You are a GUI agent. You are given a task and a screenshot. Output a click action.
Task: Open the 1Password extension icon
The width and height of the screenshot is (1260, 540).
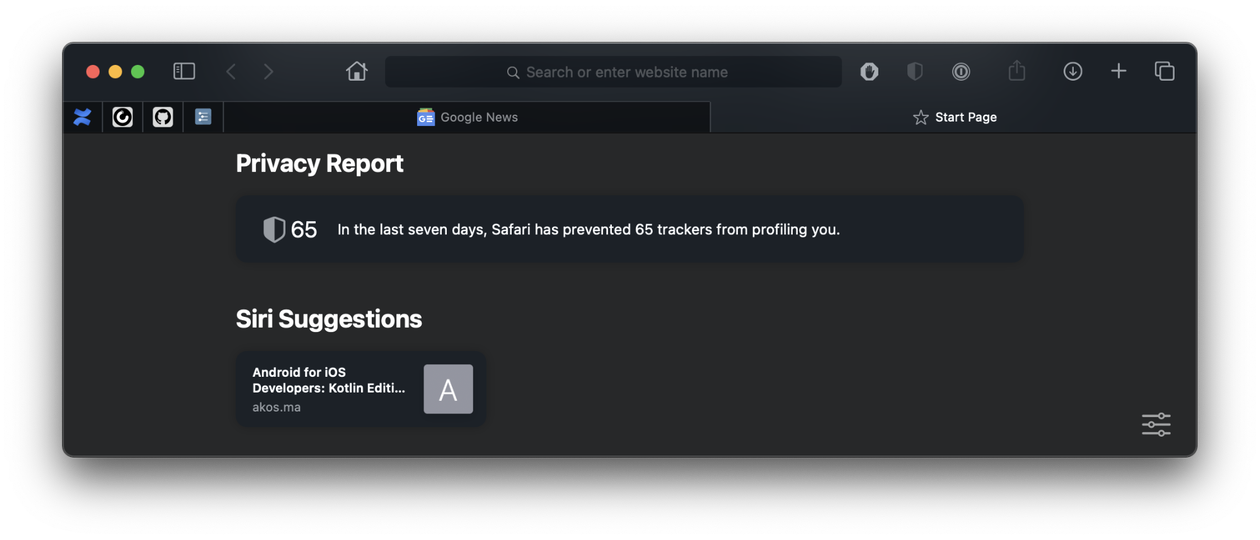point(960,71)
